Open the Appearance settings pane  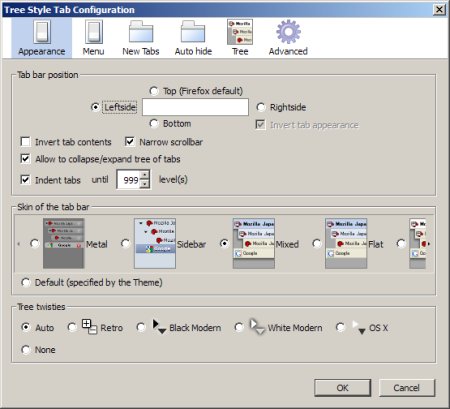click(x=42, y=38)
